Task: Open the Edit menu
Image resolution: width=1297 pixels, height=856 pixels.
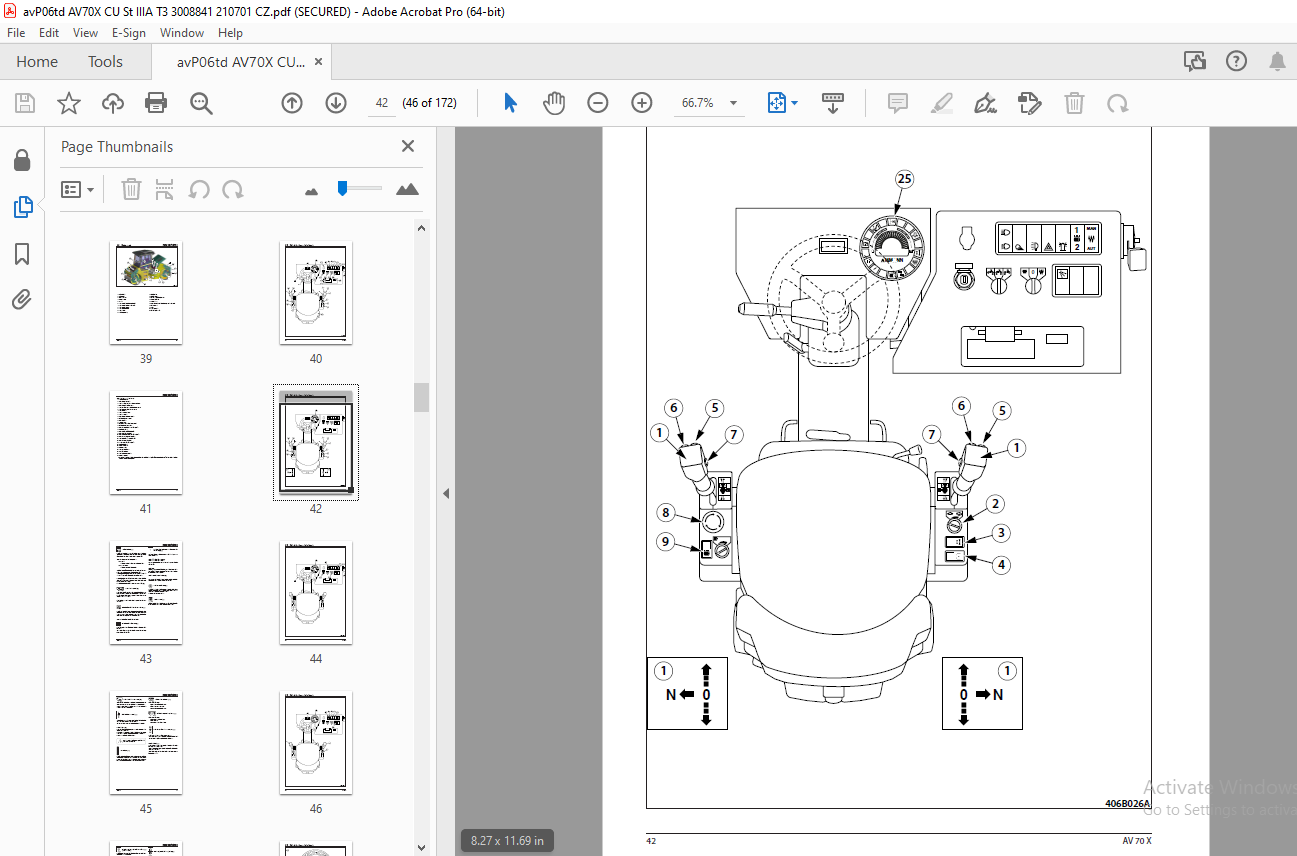Action: point(49,33)
